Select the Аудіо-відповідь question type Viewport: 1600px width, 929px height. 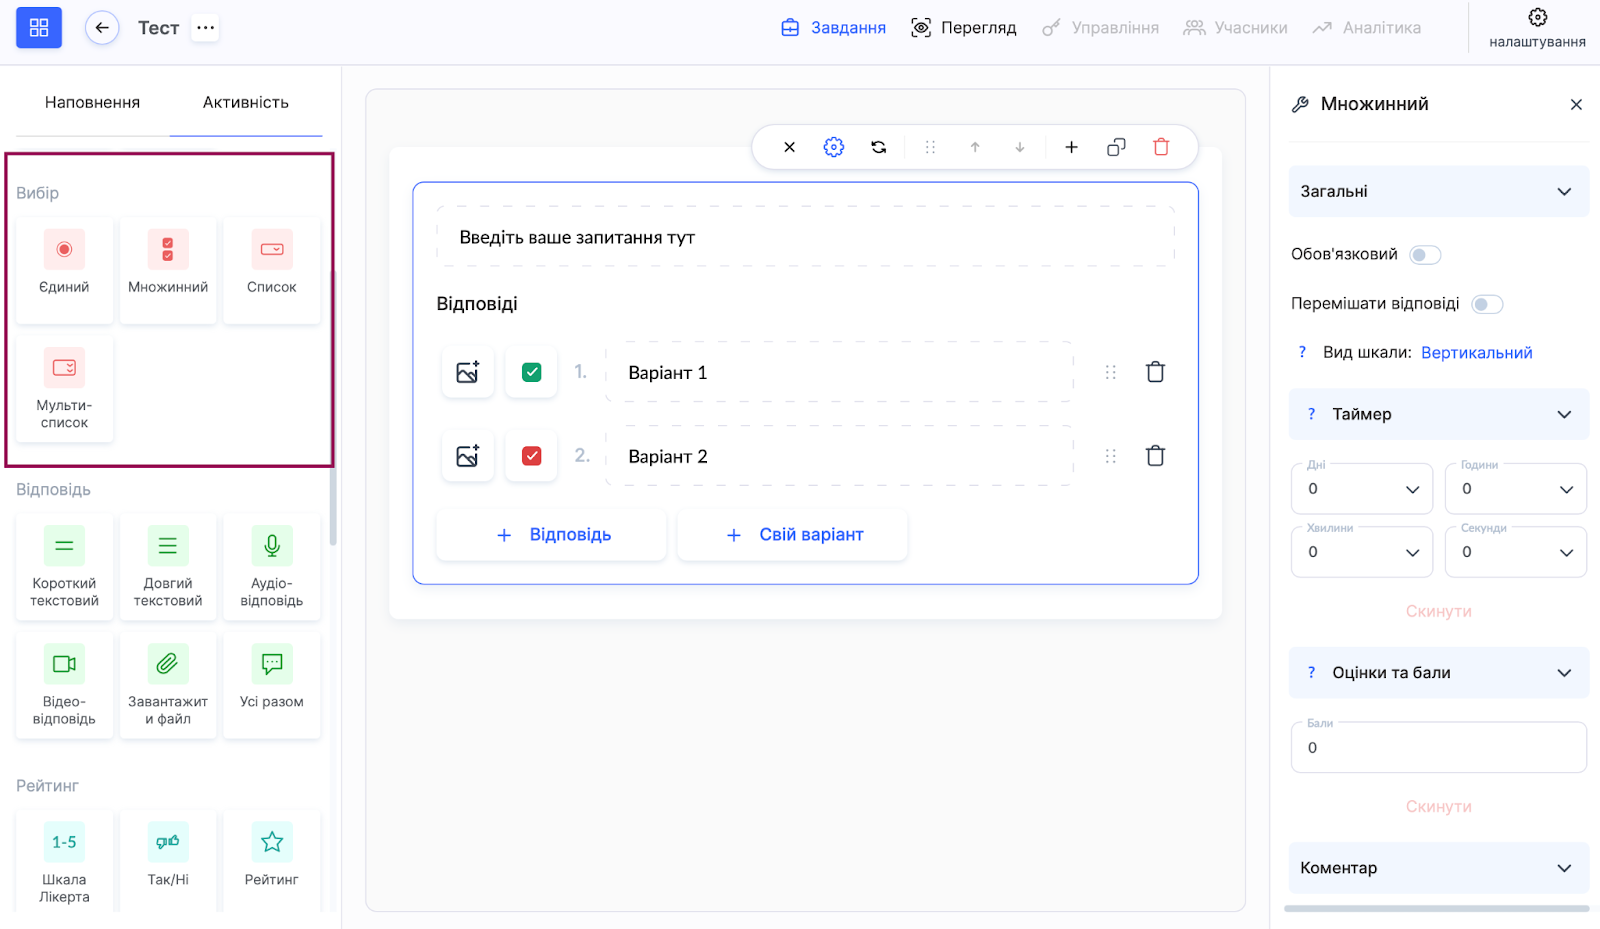[x=271, y=567]
